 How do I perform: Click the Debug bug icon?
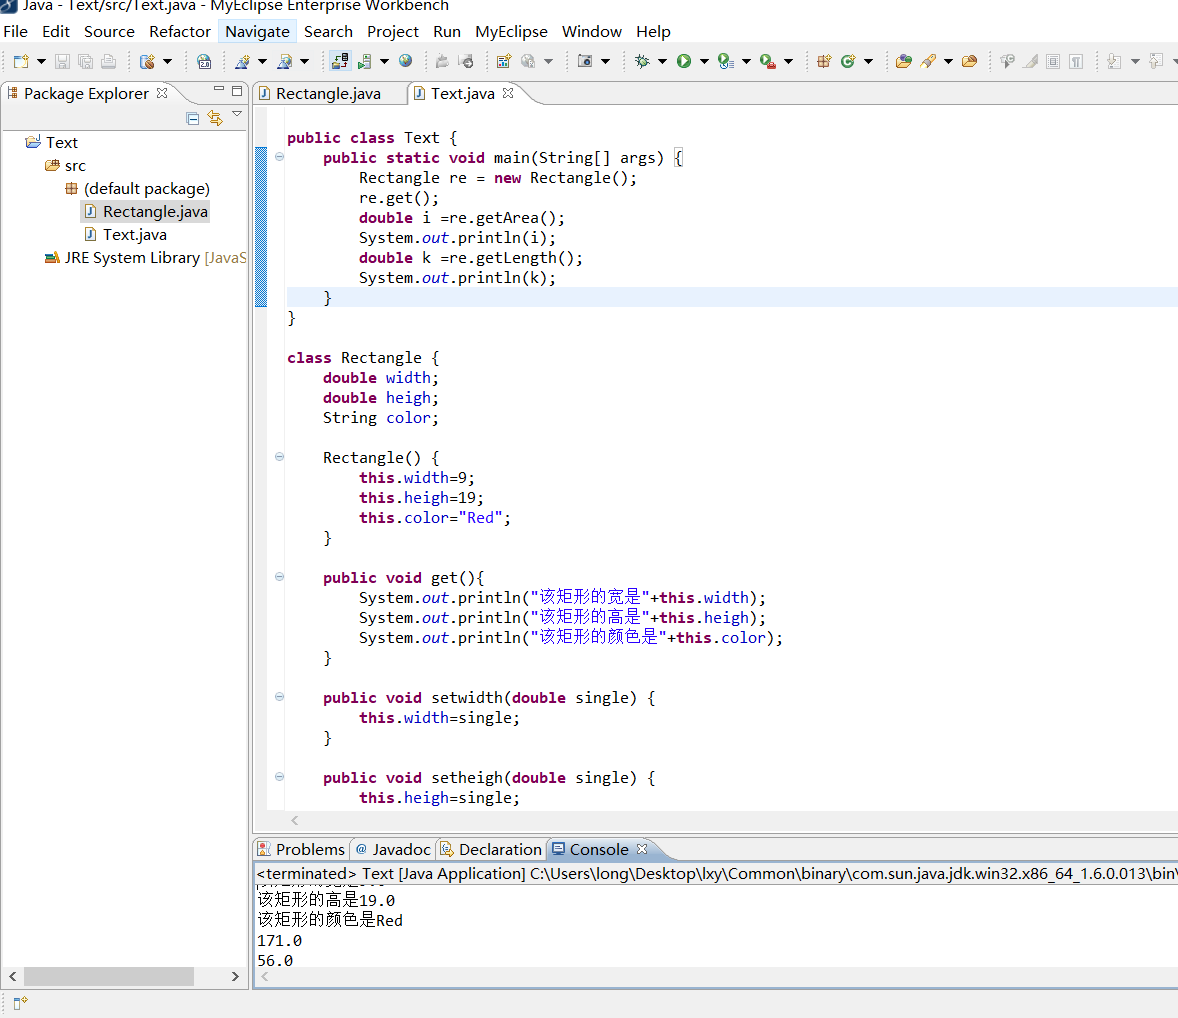tap(642, 61)
